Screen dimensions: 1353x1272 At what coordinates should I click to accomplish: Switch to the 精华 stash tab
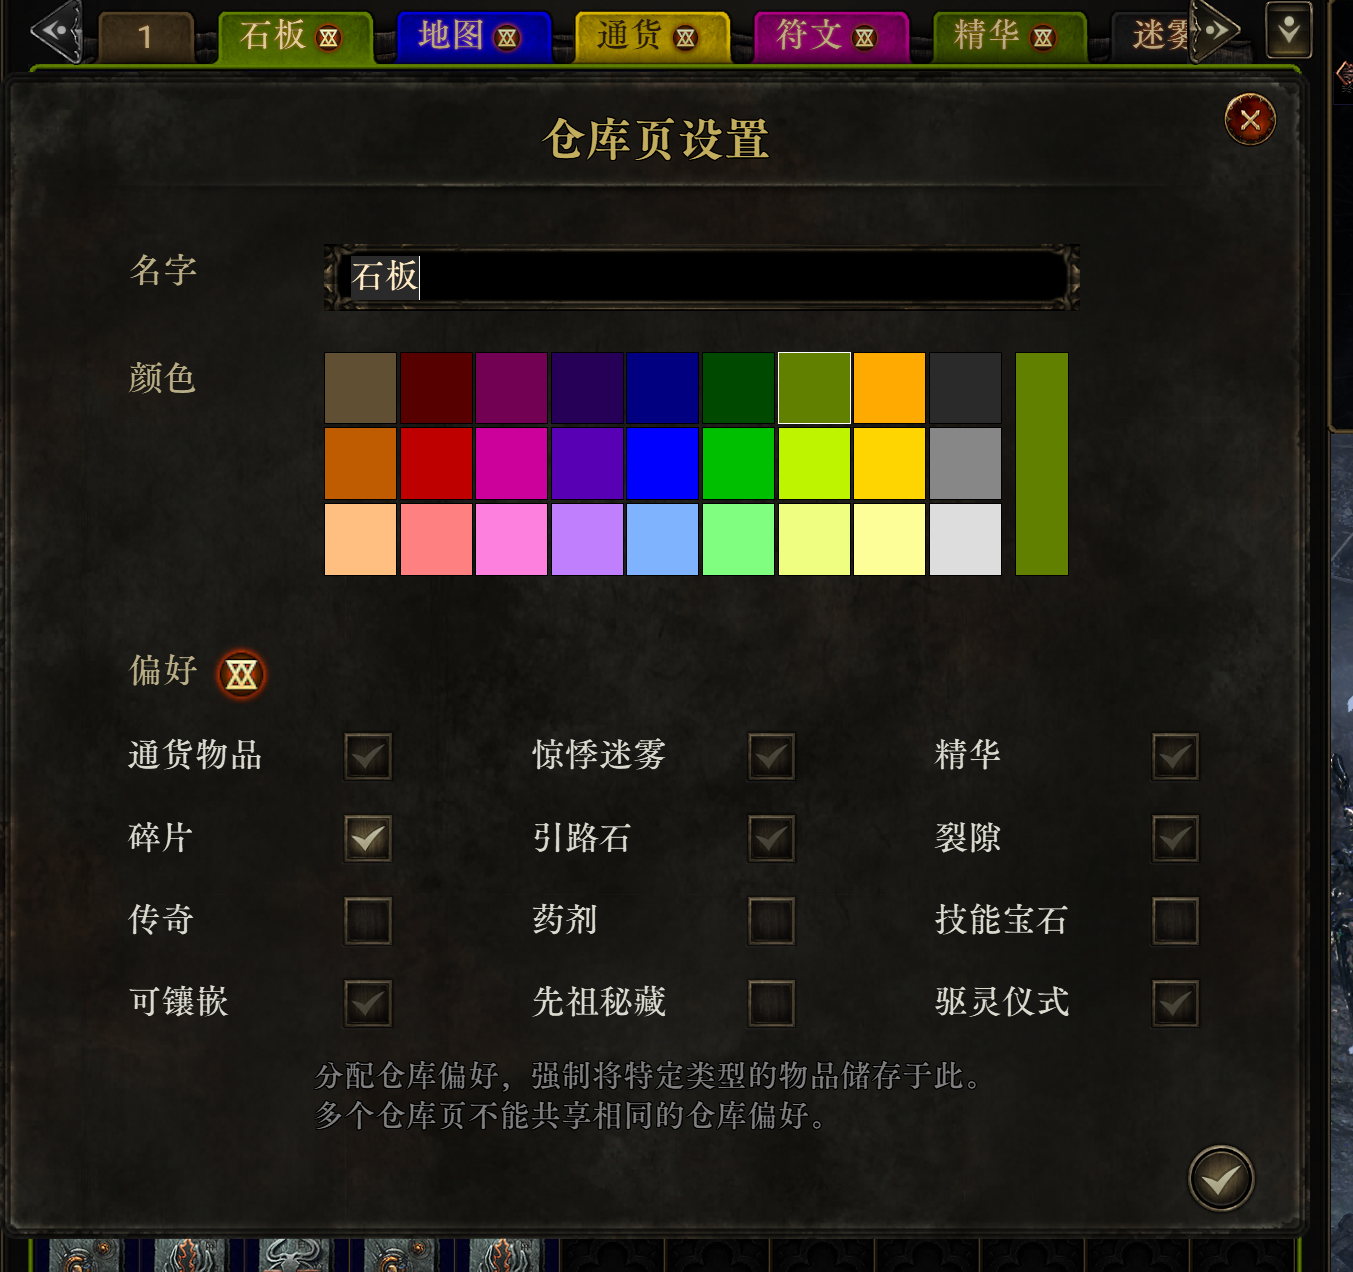pos(1010,37)
